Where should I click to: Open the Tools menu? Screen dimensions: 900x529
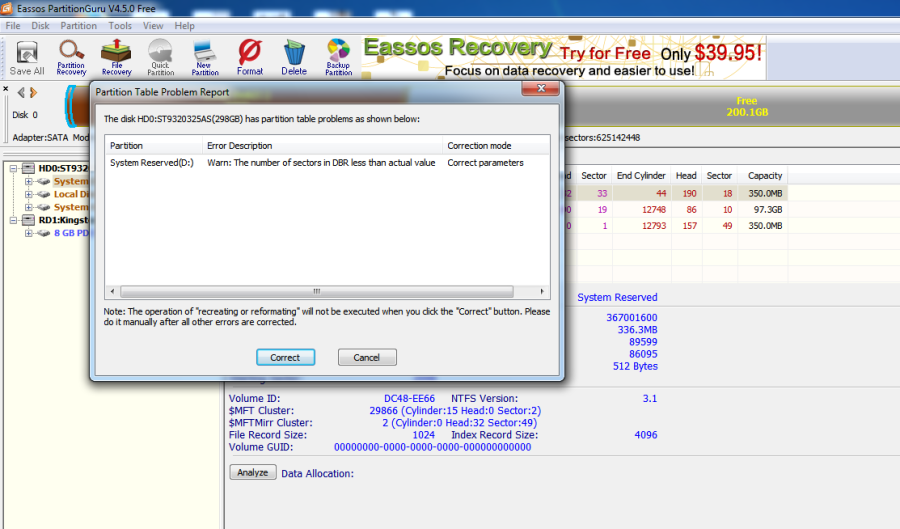(x=120, y=26)
